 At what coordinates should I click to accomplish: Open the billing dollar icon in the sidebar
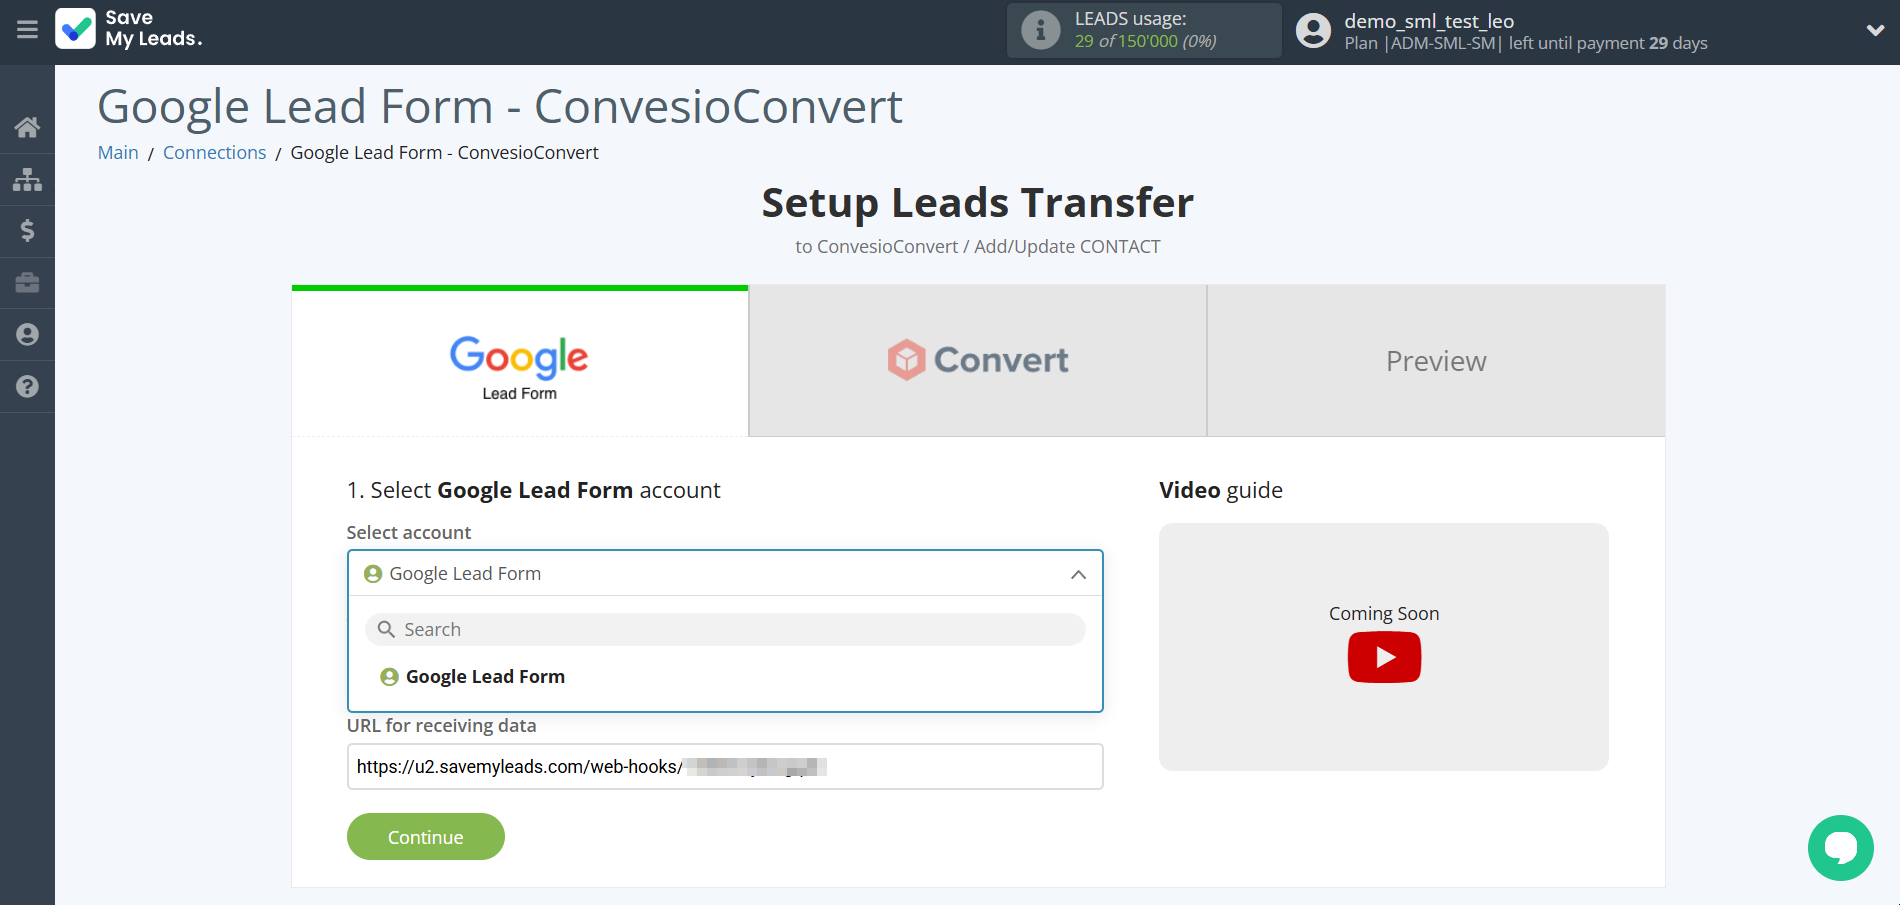click(27, 231)
